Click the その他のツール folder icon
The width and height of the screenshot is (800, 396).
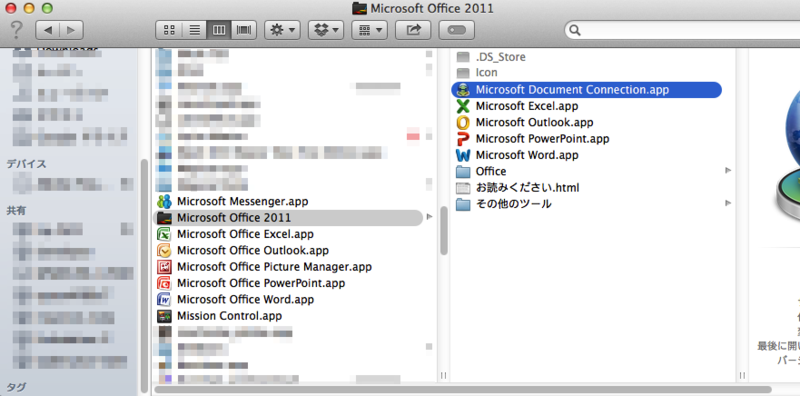tap(463, 204)
